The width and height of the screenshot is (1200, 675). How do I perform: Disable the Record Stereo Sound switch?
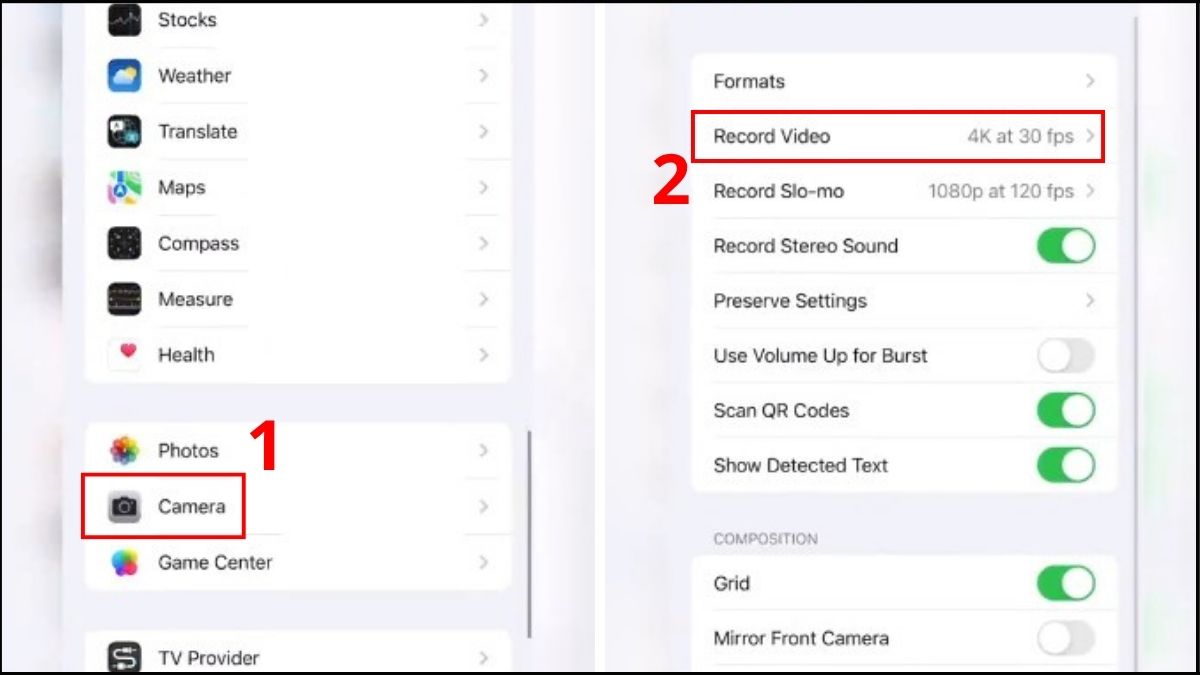coord(1065,246)
